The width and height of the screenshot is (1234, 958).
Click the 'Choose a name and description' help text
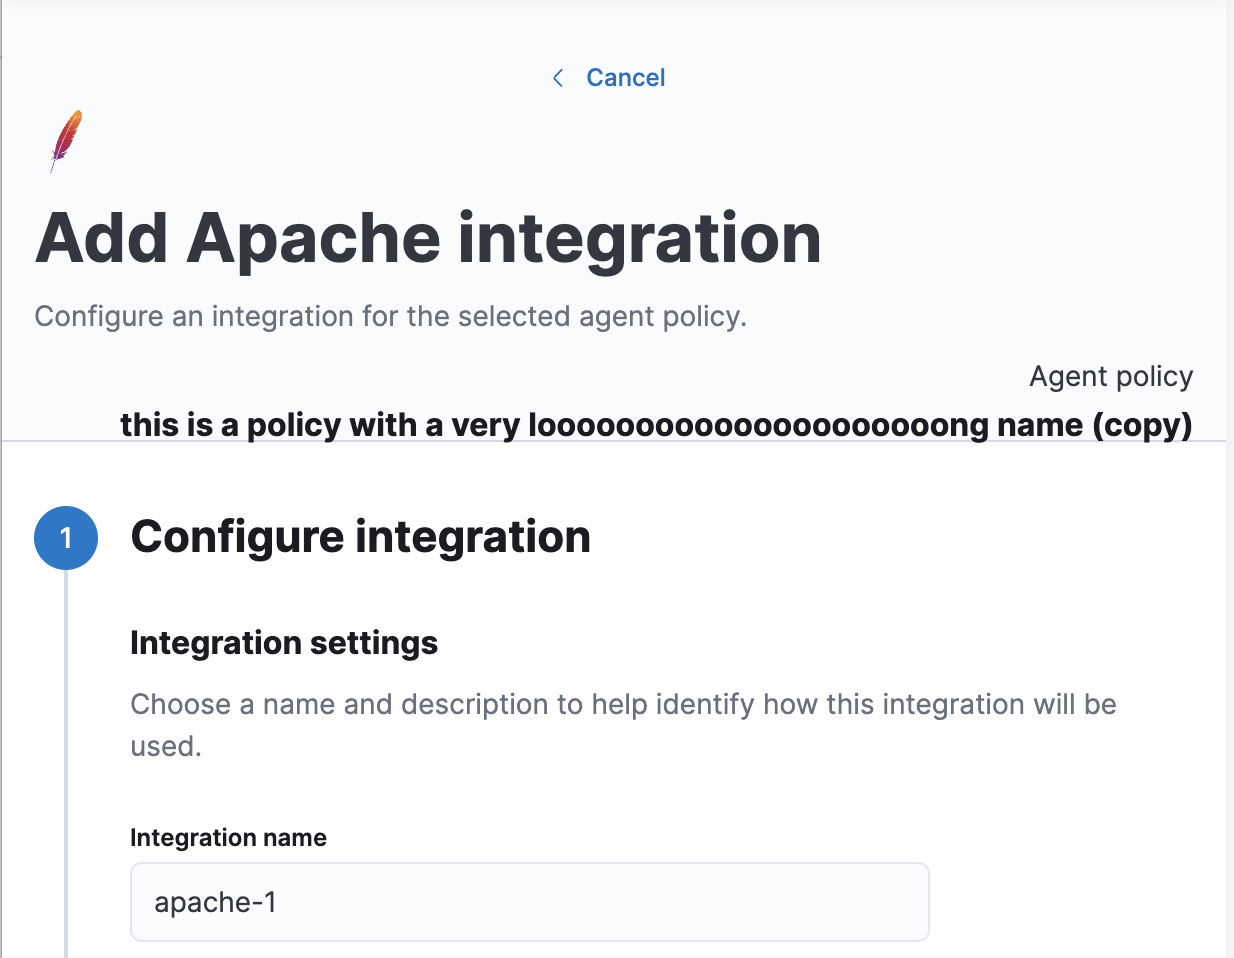(622, 704)
